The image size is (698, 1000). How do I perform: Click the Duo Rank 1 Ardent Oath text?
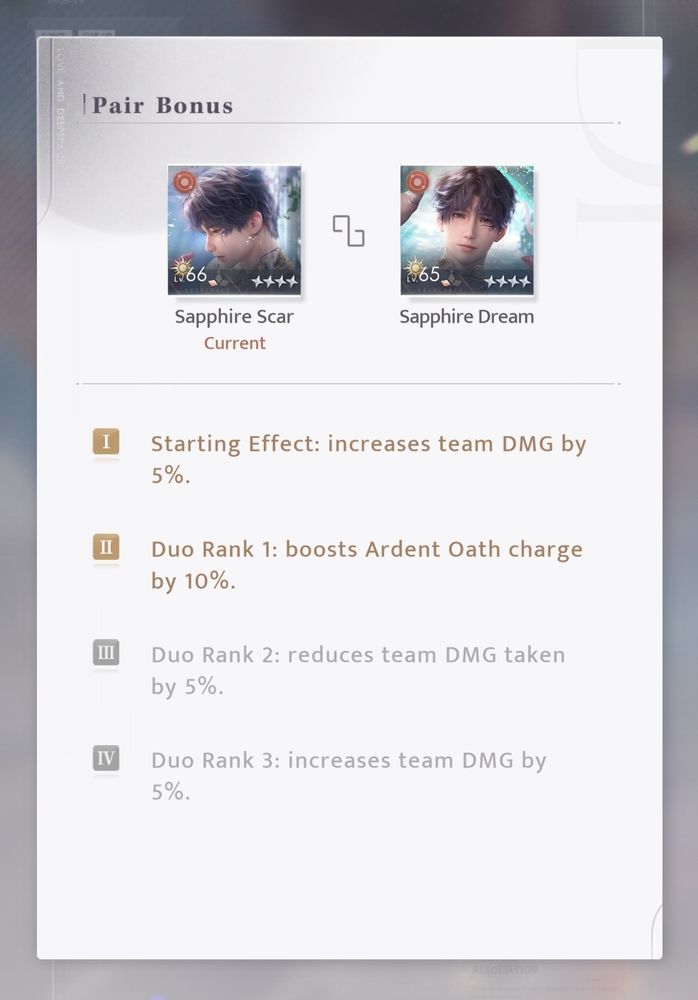[x=367, y=565]
